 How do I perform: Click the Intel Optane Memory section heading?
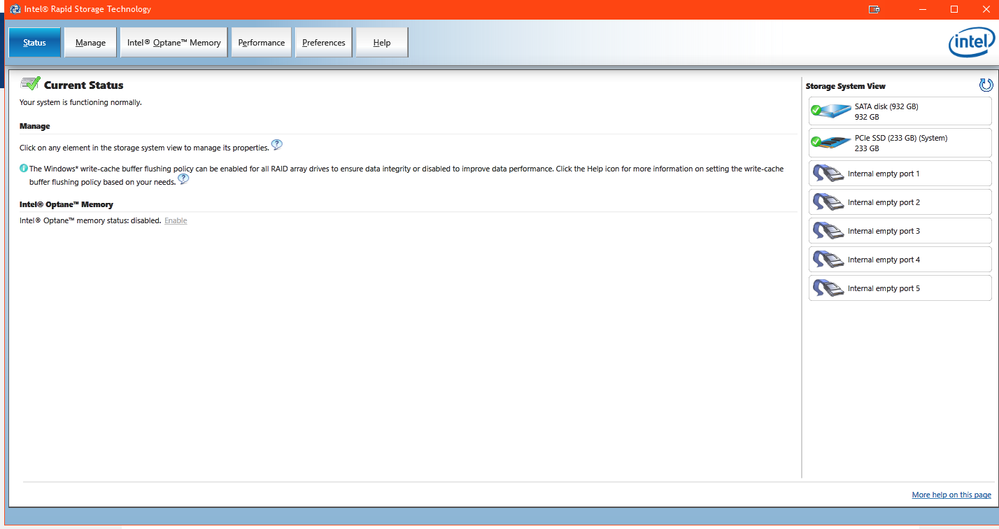(66, 205)
